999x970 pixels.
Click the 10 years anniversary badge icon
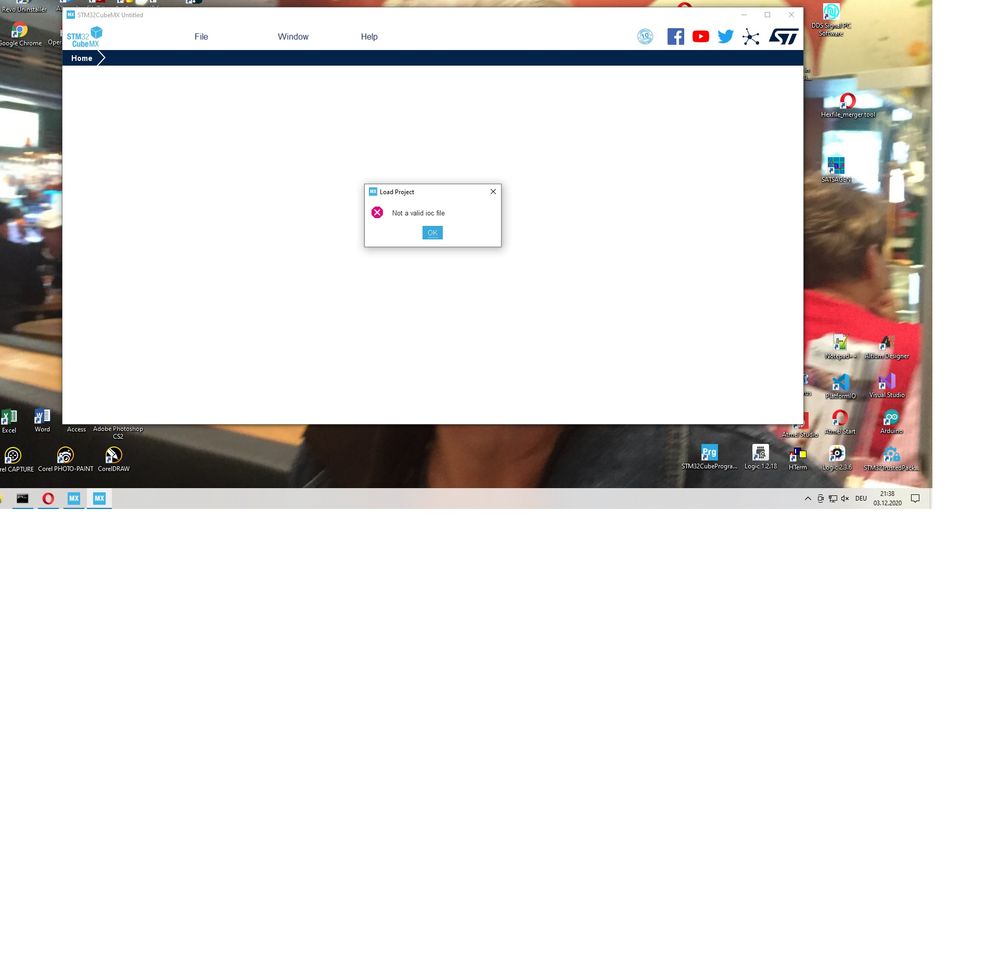coord(645,36)
